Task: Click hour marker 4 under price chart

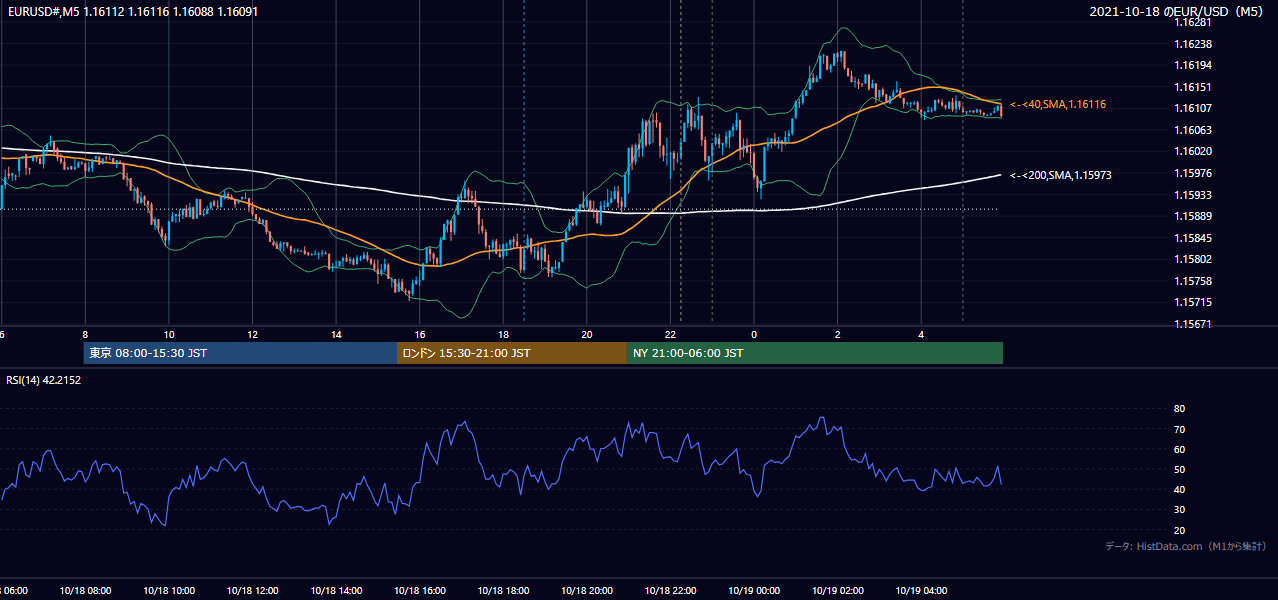Action: tap(920, 335)
